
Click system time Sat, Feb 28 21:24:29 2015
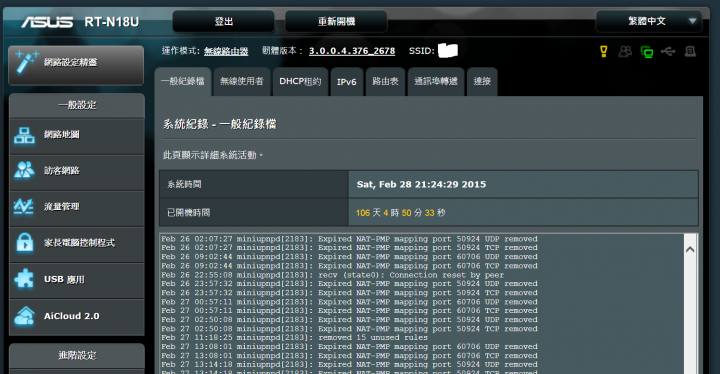click(x=421, y=184)
